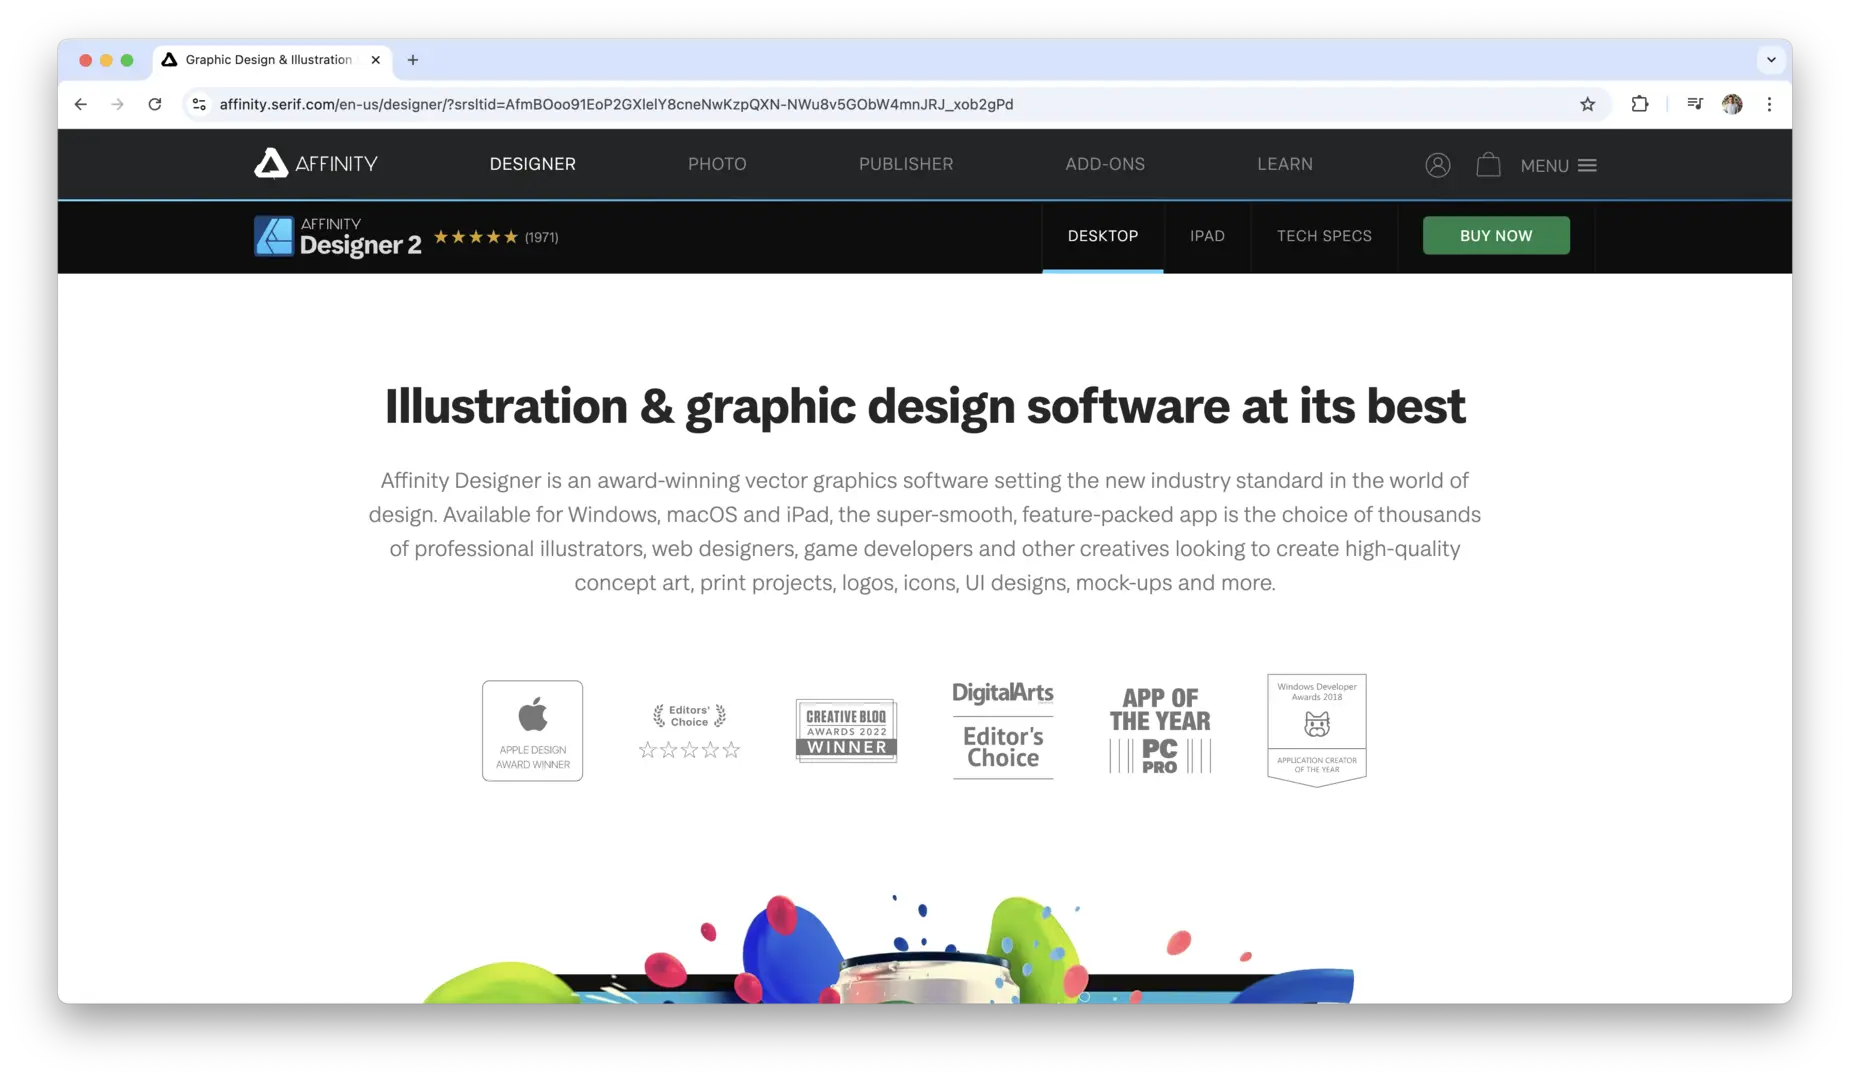
Task: Open the ADD-ONS nav item
Action: click(x=1105, y=164)
